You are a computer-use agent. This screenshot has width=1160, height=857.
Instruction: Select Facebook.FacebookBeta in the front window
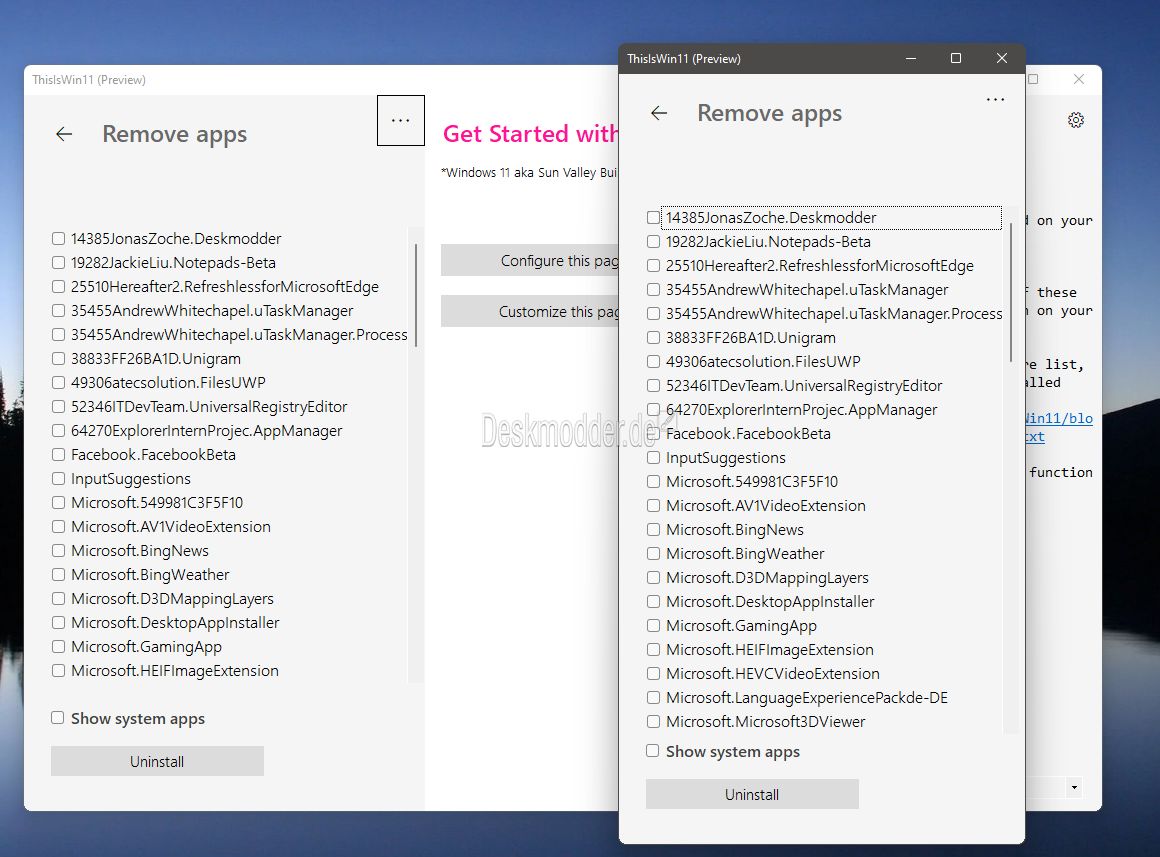[x=653, y=434]
